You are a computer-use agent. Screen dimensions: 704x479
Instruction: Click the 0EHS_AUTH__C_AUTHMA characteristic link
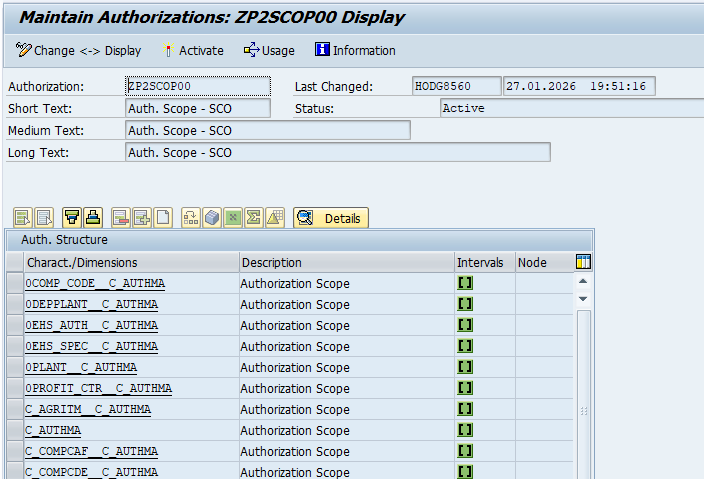91,326
